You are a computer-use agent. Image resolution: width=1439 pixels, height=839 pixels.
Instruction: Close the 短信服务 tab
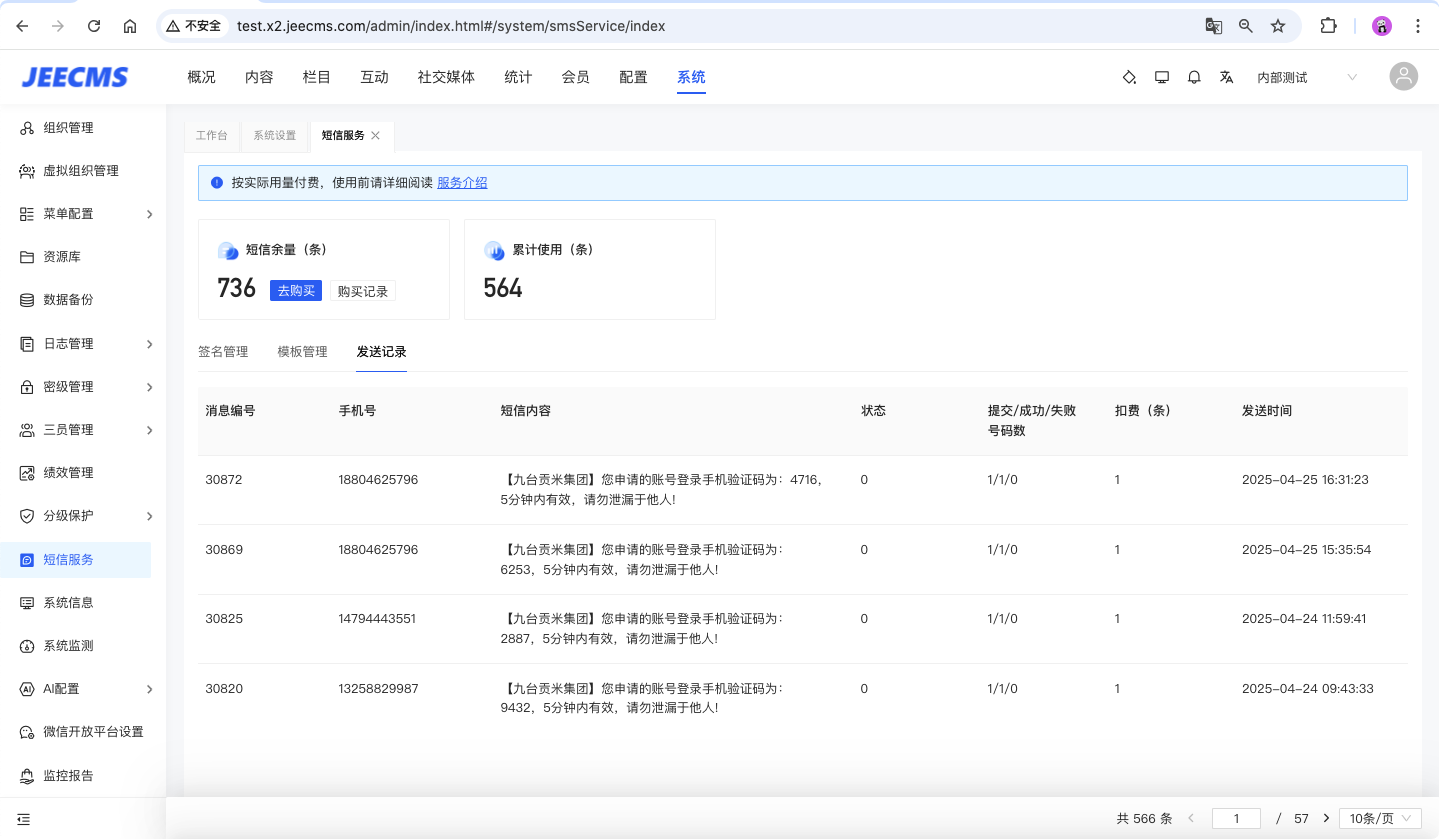[x=376, y=135]
